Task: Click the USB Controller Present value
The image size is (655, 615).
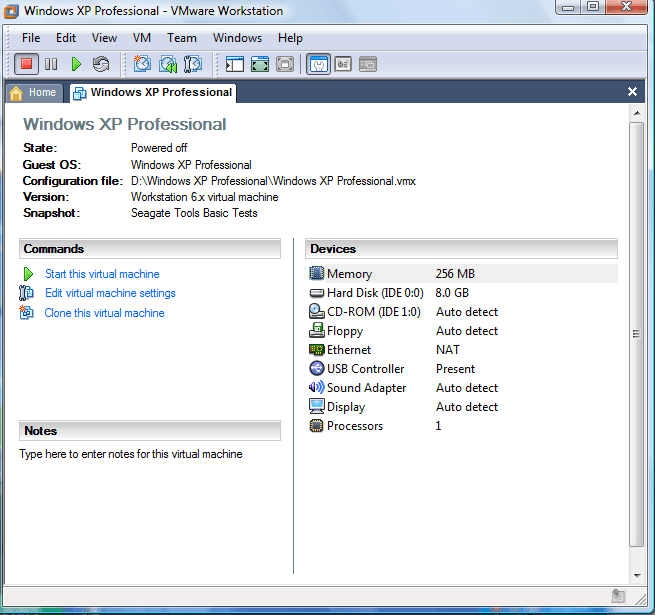Action: 455,368
